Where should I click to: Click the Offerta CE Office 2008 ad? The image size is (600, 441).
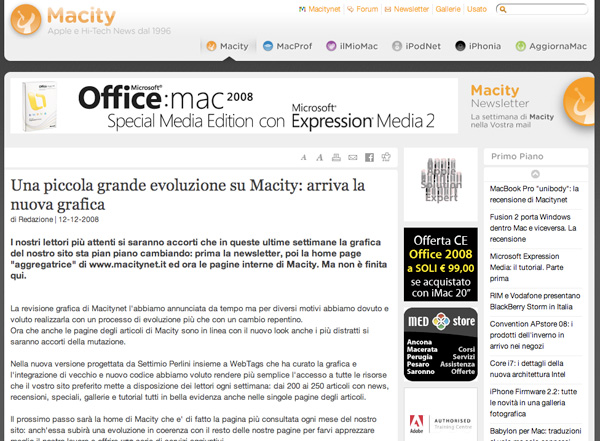[x=441, y=265]
